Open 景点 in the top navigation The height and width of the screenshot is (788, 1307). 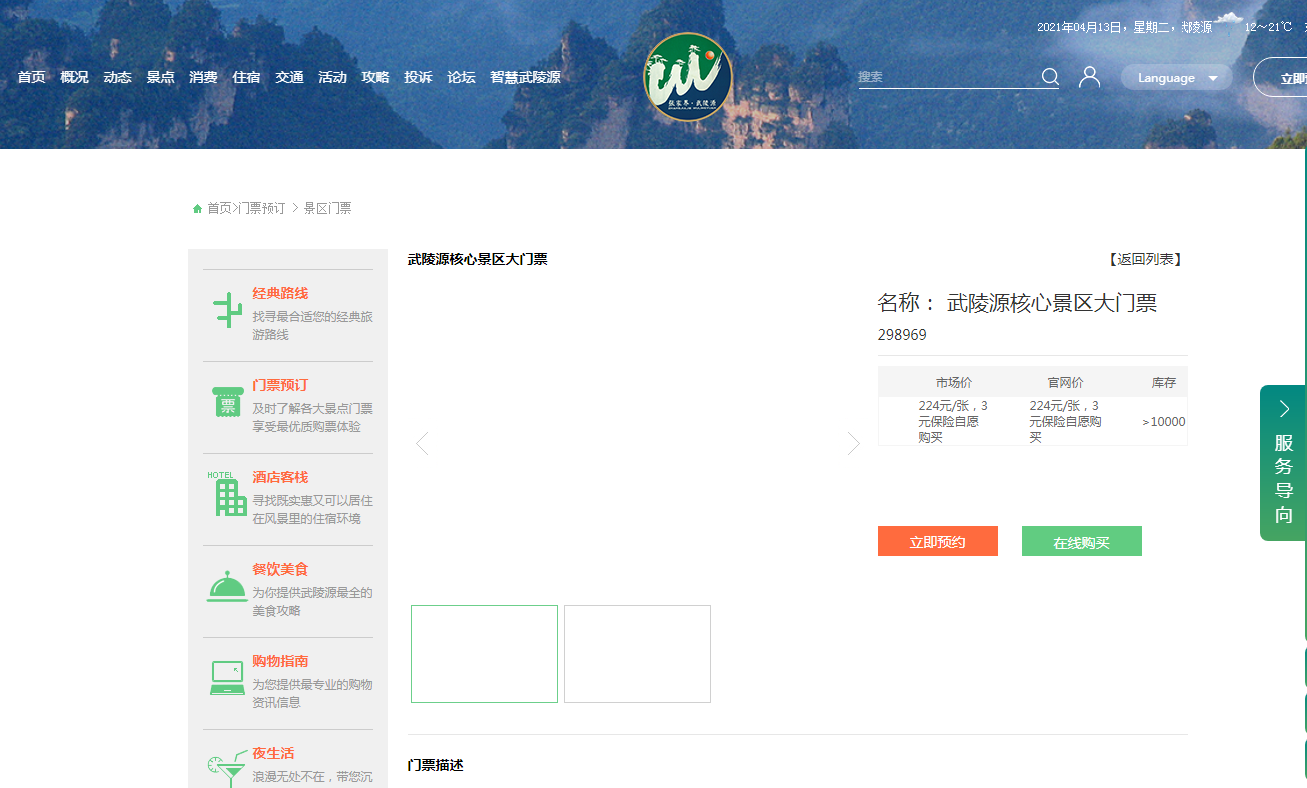(160, 77)
